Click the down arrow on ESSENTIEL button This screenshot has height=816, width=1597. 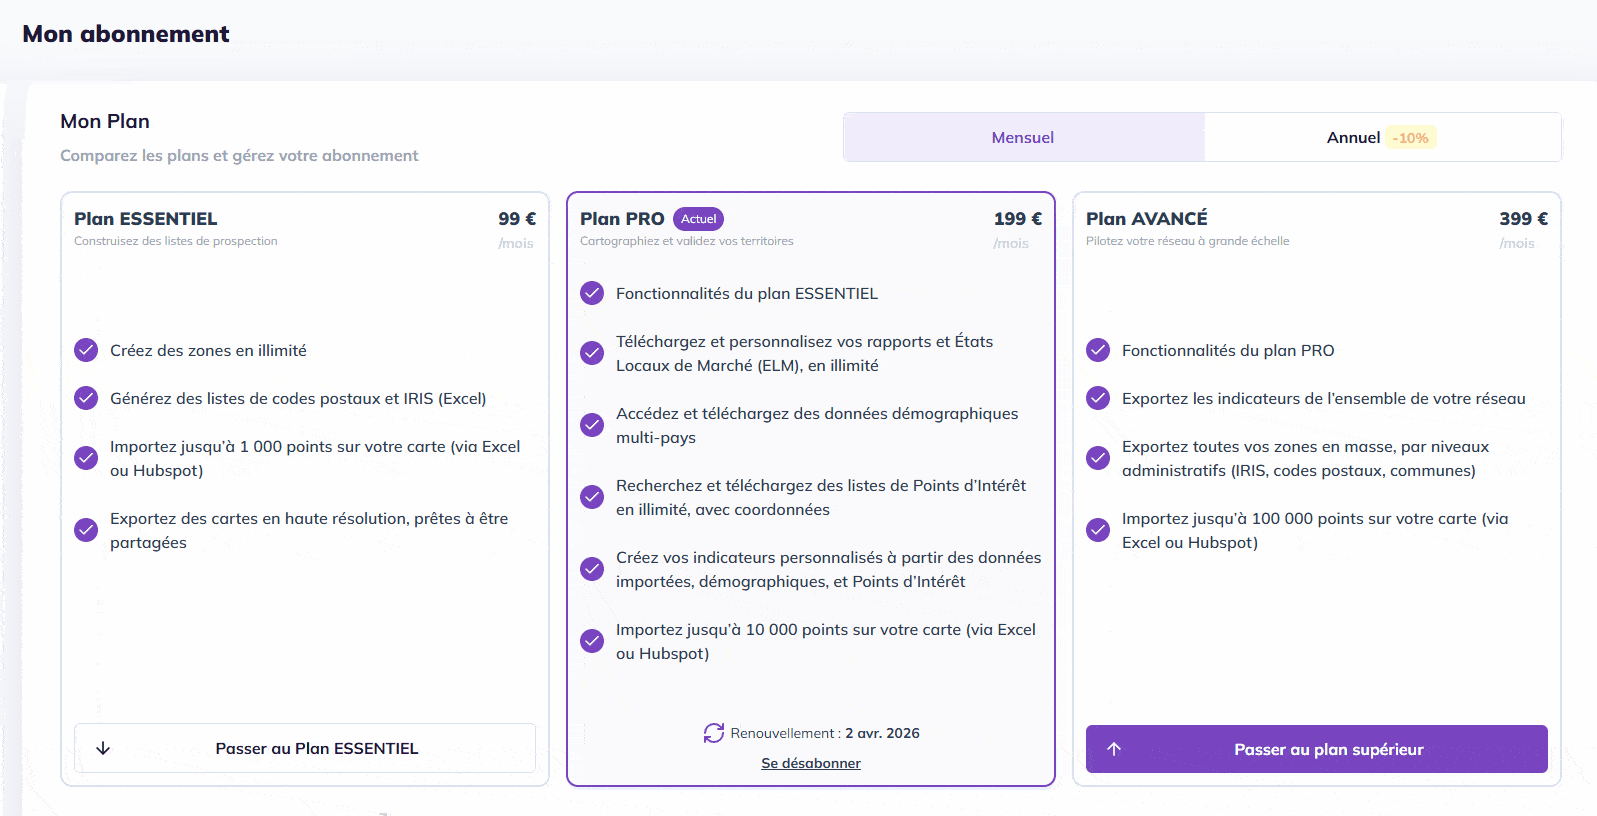pyautogui.click(x=103, y=748)
